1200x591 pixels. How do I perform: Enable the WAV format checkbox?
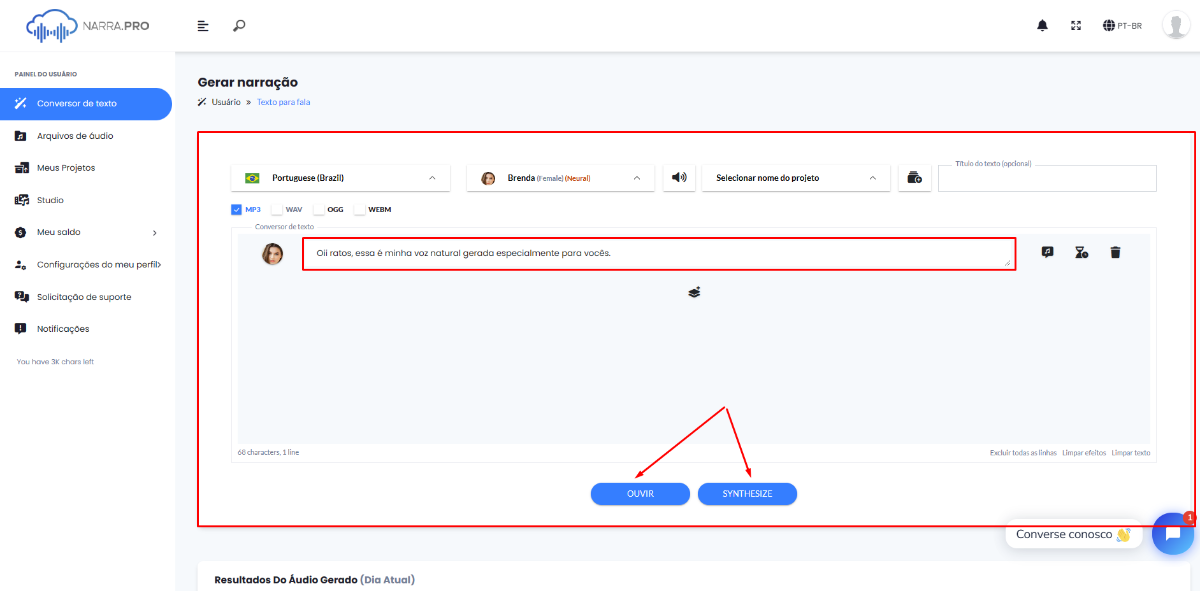(277, 210)
